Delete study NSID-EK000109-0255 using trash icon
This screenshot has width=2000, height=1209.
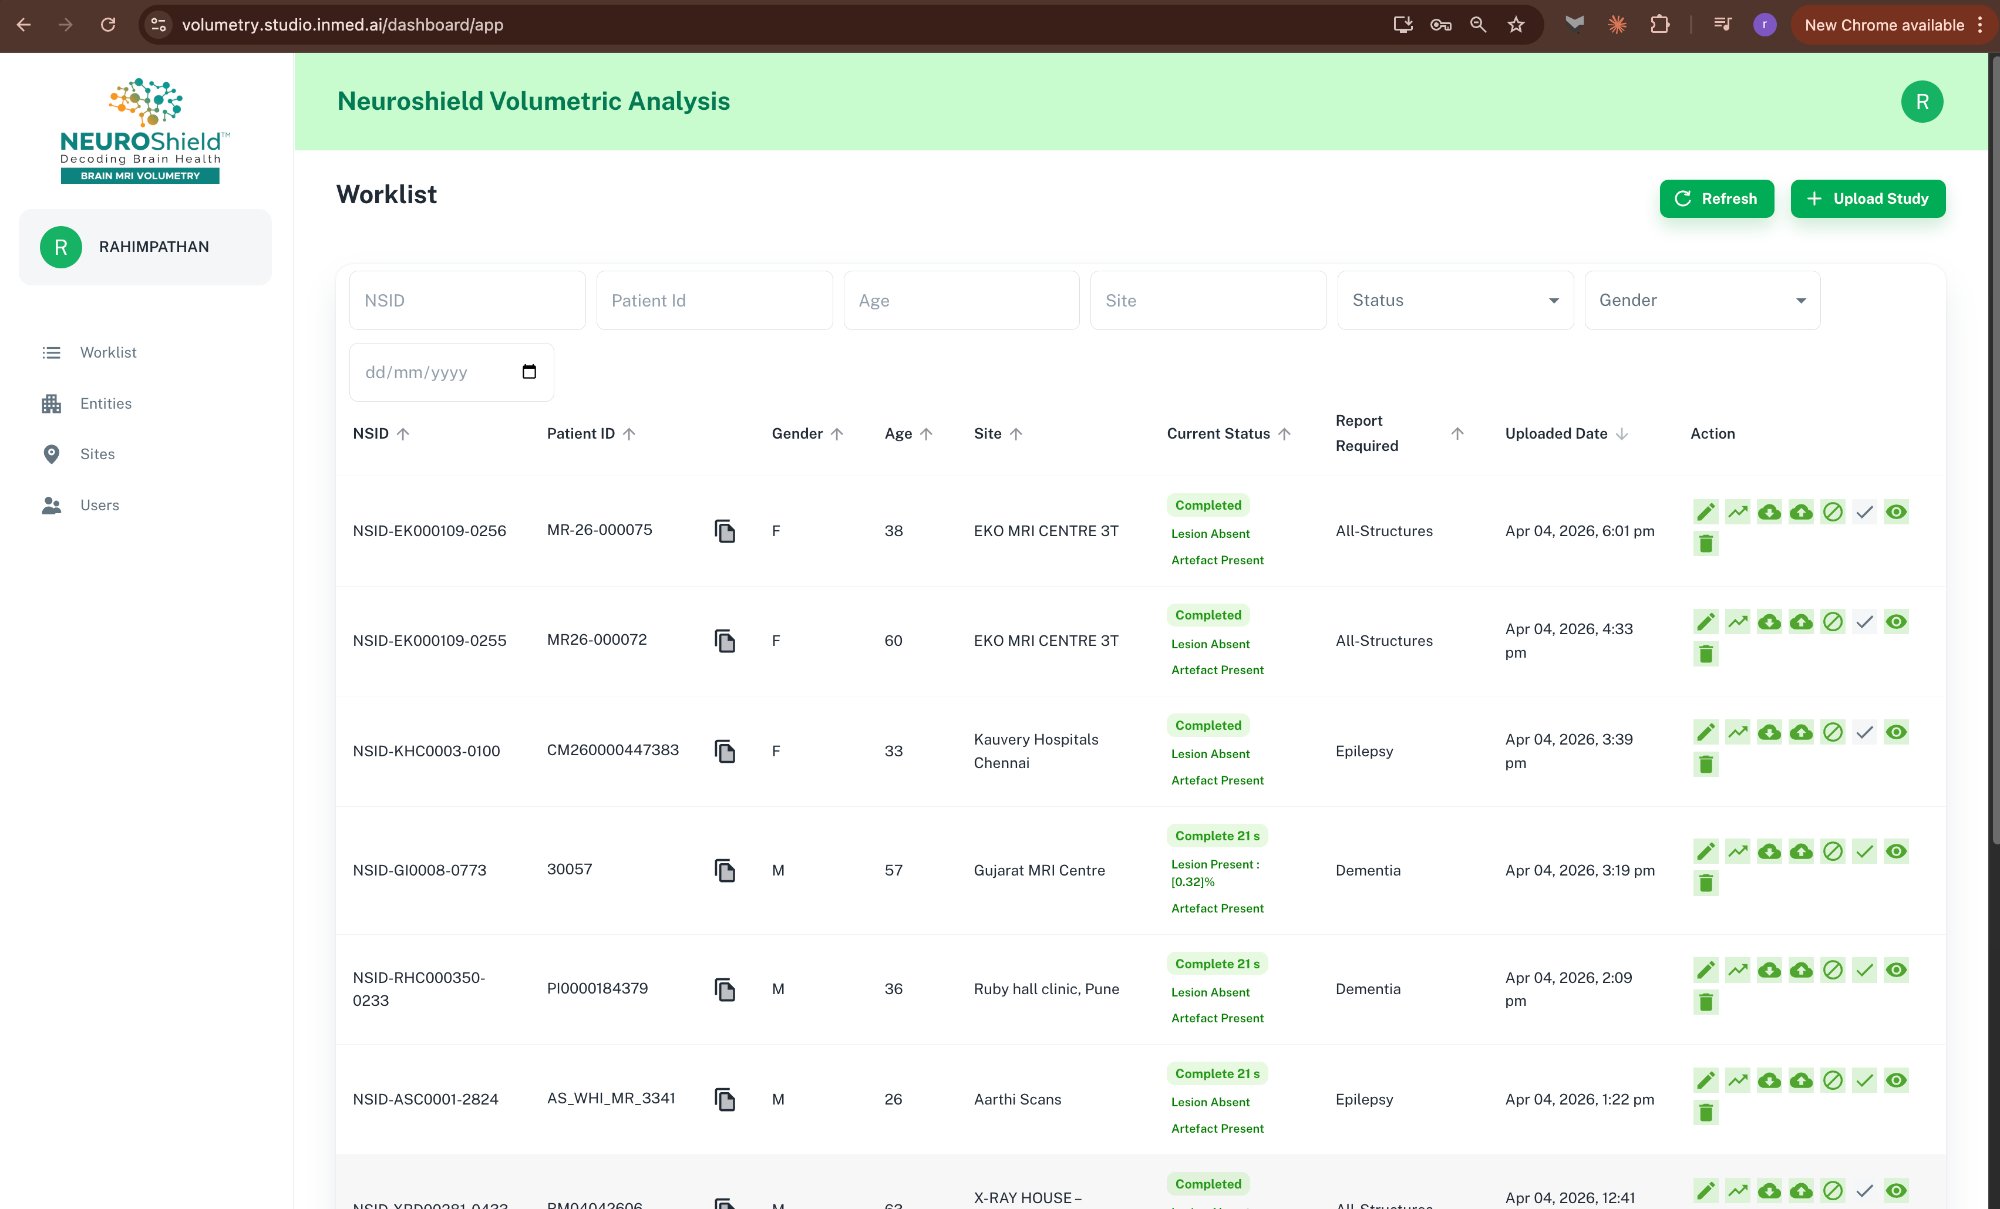click(x=1706, y=653)
